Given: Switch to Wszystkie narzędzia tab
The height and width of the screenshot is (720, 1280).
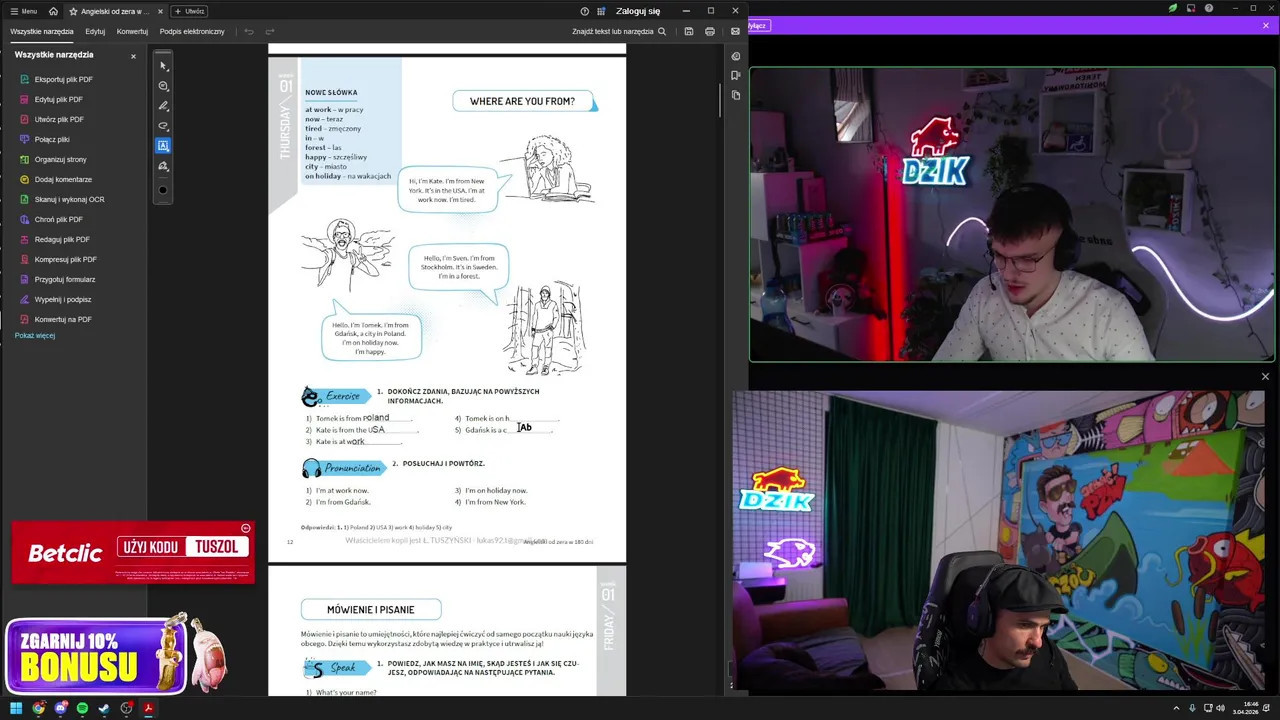Looking at the screenshot, I should [42, 31].
